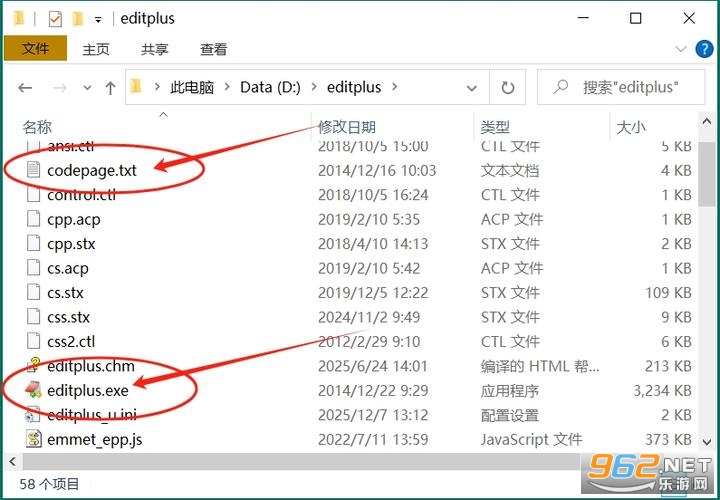
Task: Expand the chevron after editplus breadcrumb
Action: point(394,87)
